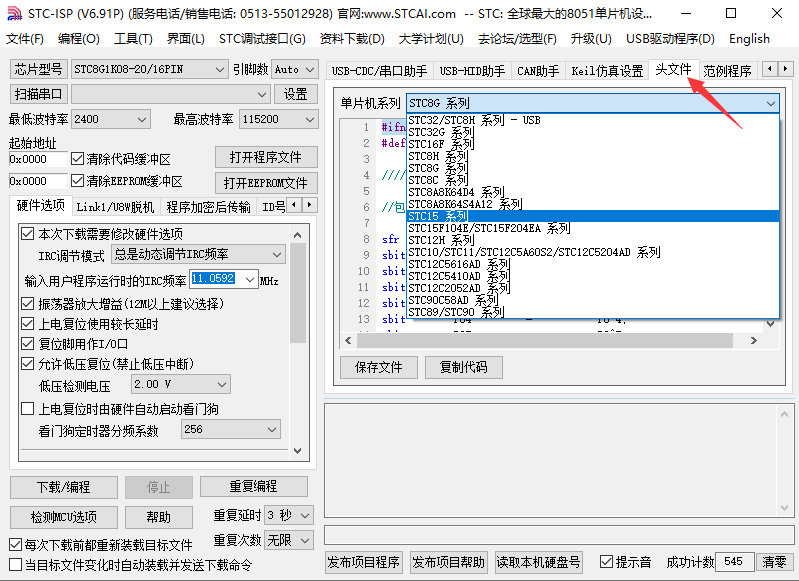The image size is (799, 581).
Task: Collapse 单片机系列 combo box arrow
Action: click(x=770, y=103)
